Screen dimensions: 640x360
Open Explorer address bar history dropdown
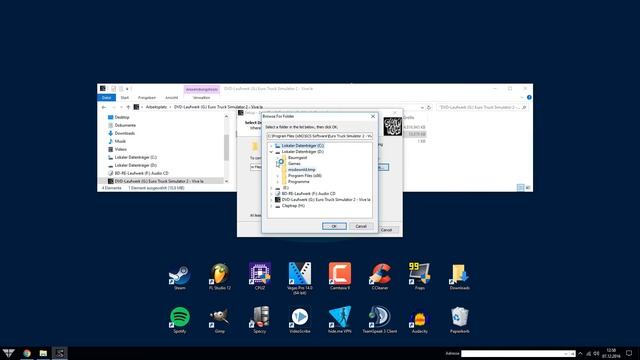tap(422, 107)
